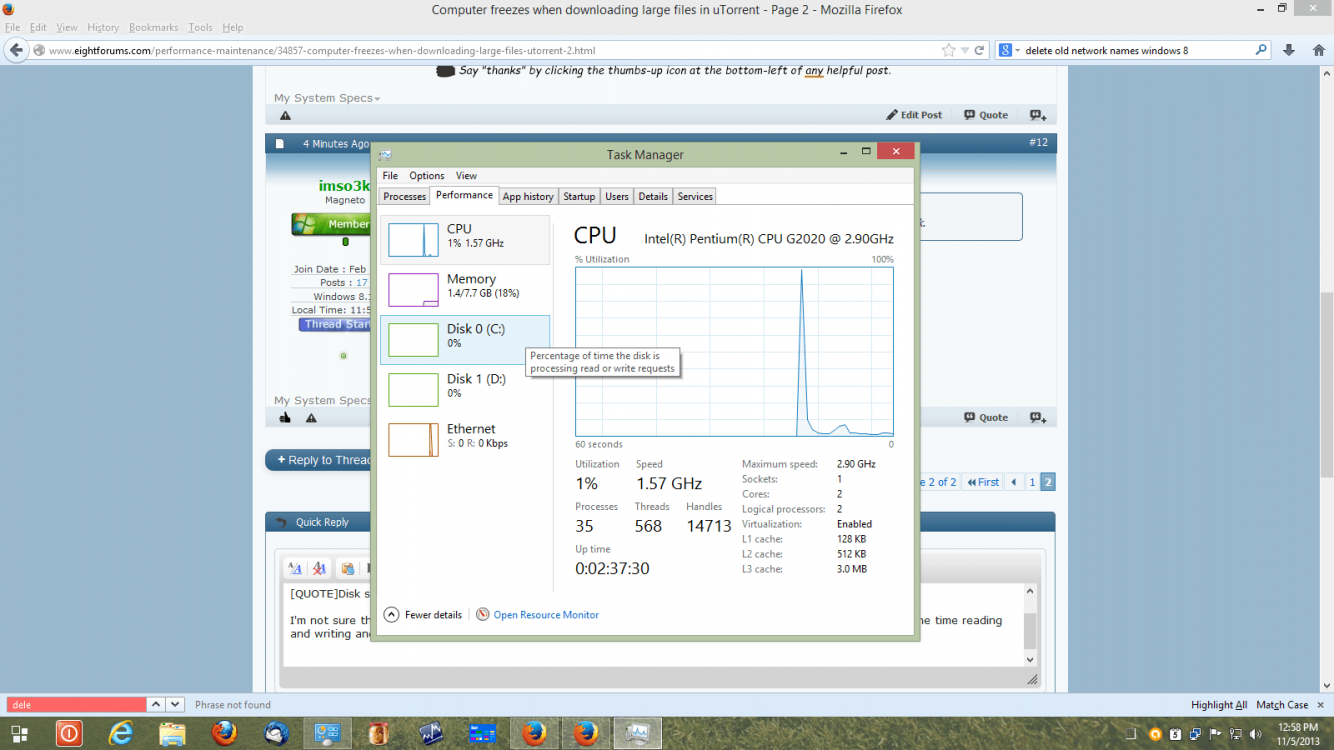The height and width of the screenshot is (750, 1334).
Task: Select the Memory entry in Task Manager
Action: [465, 290]
